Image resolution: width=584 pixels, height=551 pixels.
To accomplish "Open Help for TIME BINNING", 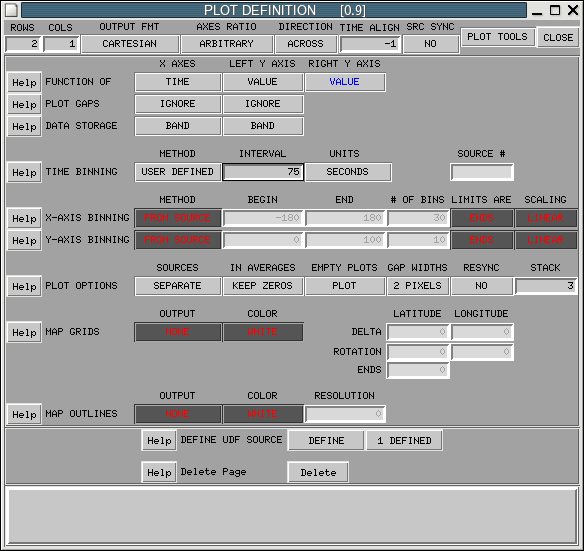I will (x=24, y=172).
